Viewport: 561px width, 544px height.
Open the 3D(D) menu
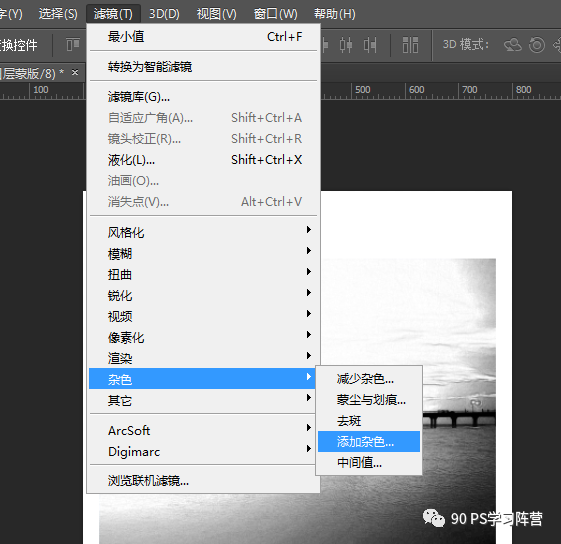coord(164,14)
